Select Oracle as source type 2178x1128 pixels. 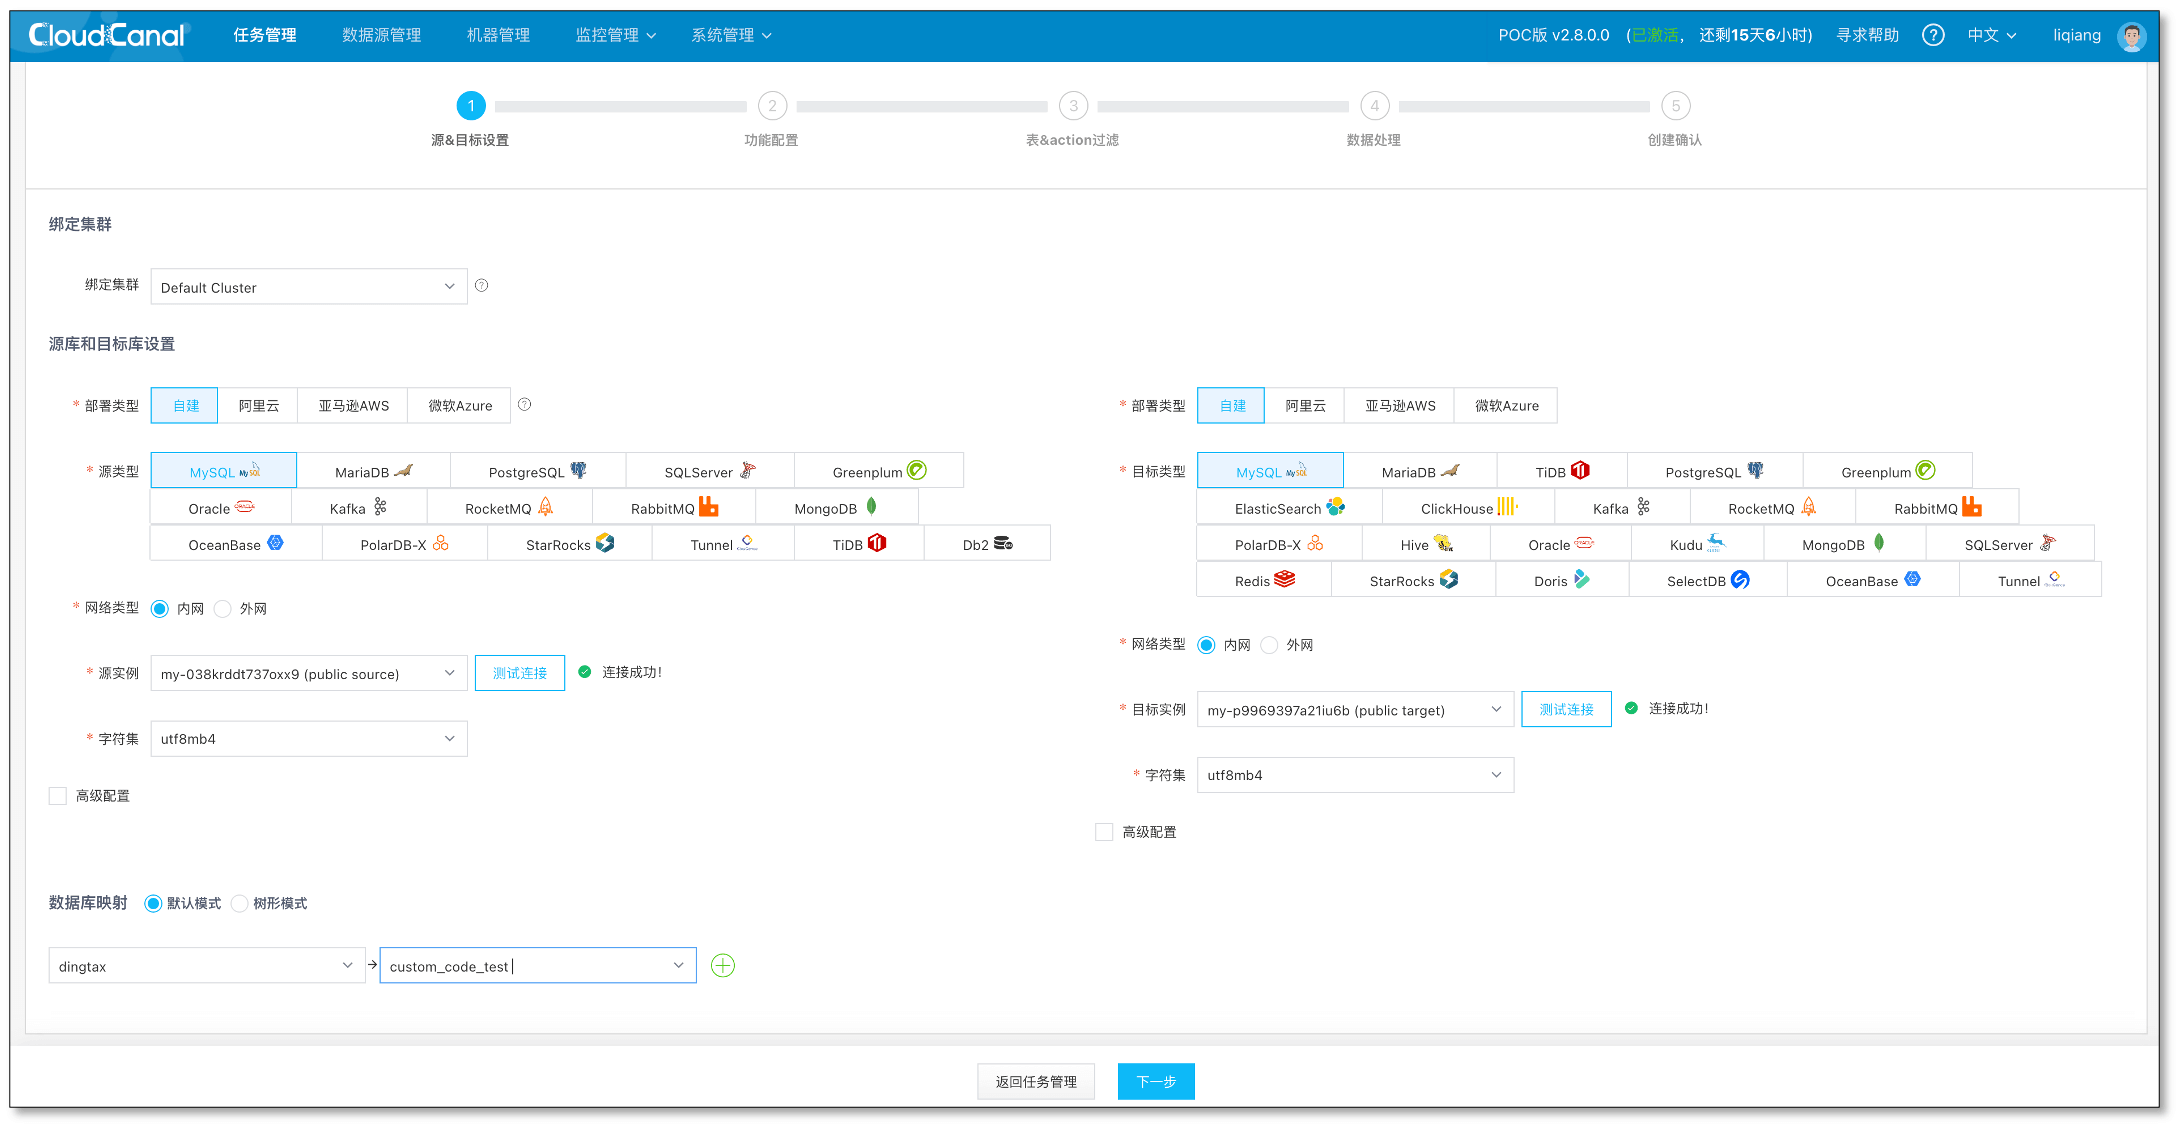[x=220, y=508]
